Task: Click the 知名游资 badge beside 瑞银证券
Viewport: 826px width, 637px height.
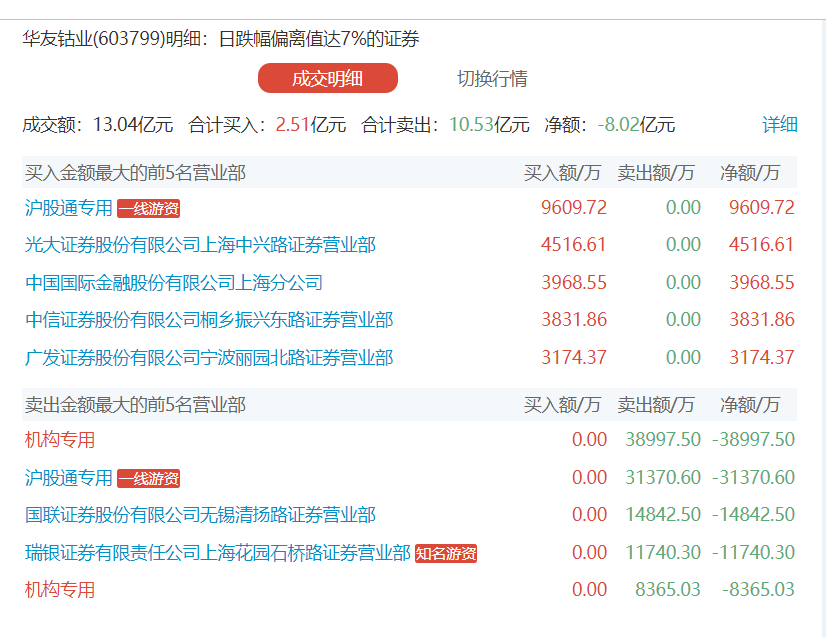Action: [446, 553]
